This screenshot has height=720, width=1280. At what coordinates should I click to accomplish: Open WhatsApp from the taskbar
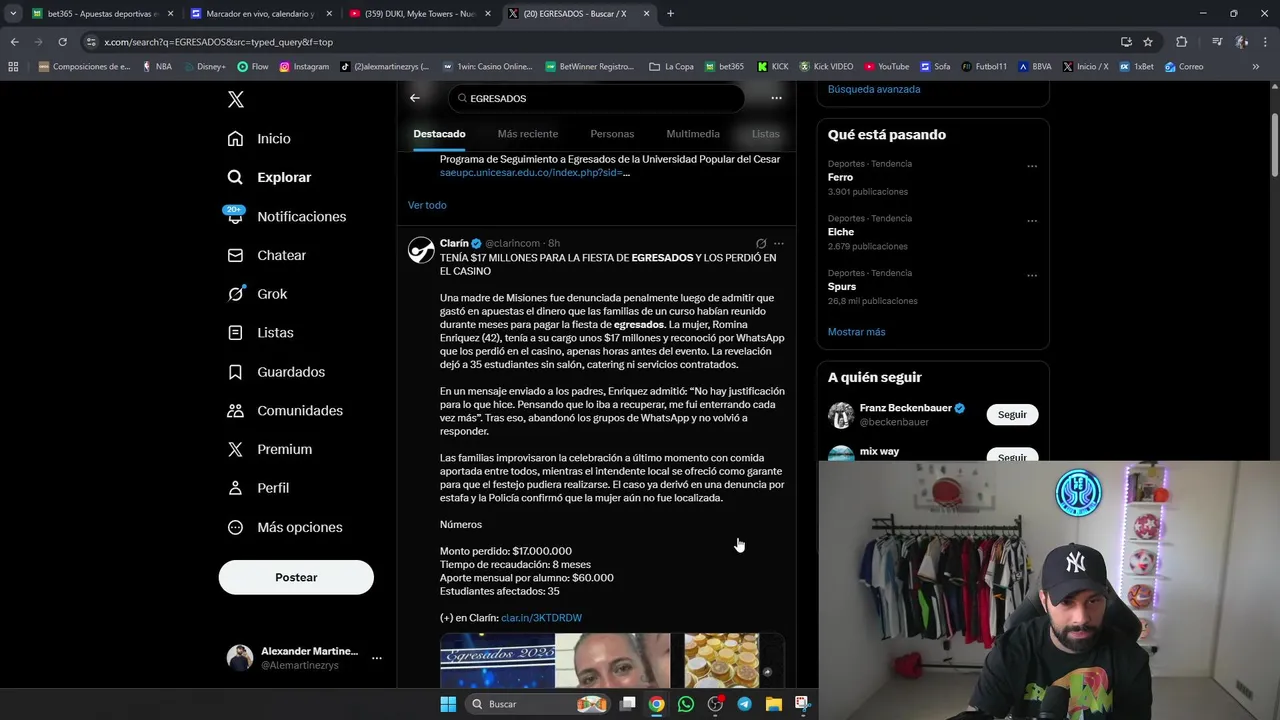coord(685,704)
